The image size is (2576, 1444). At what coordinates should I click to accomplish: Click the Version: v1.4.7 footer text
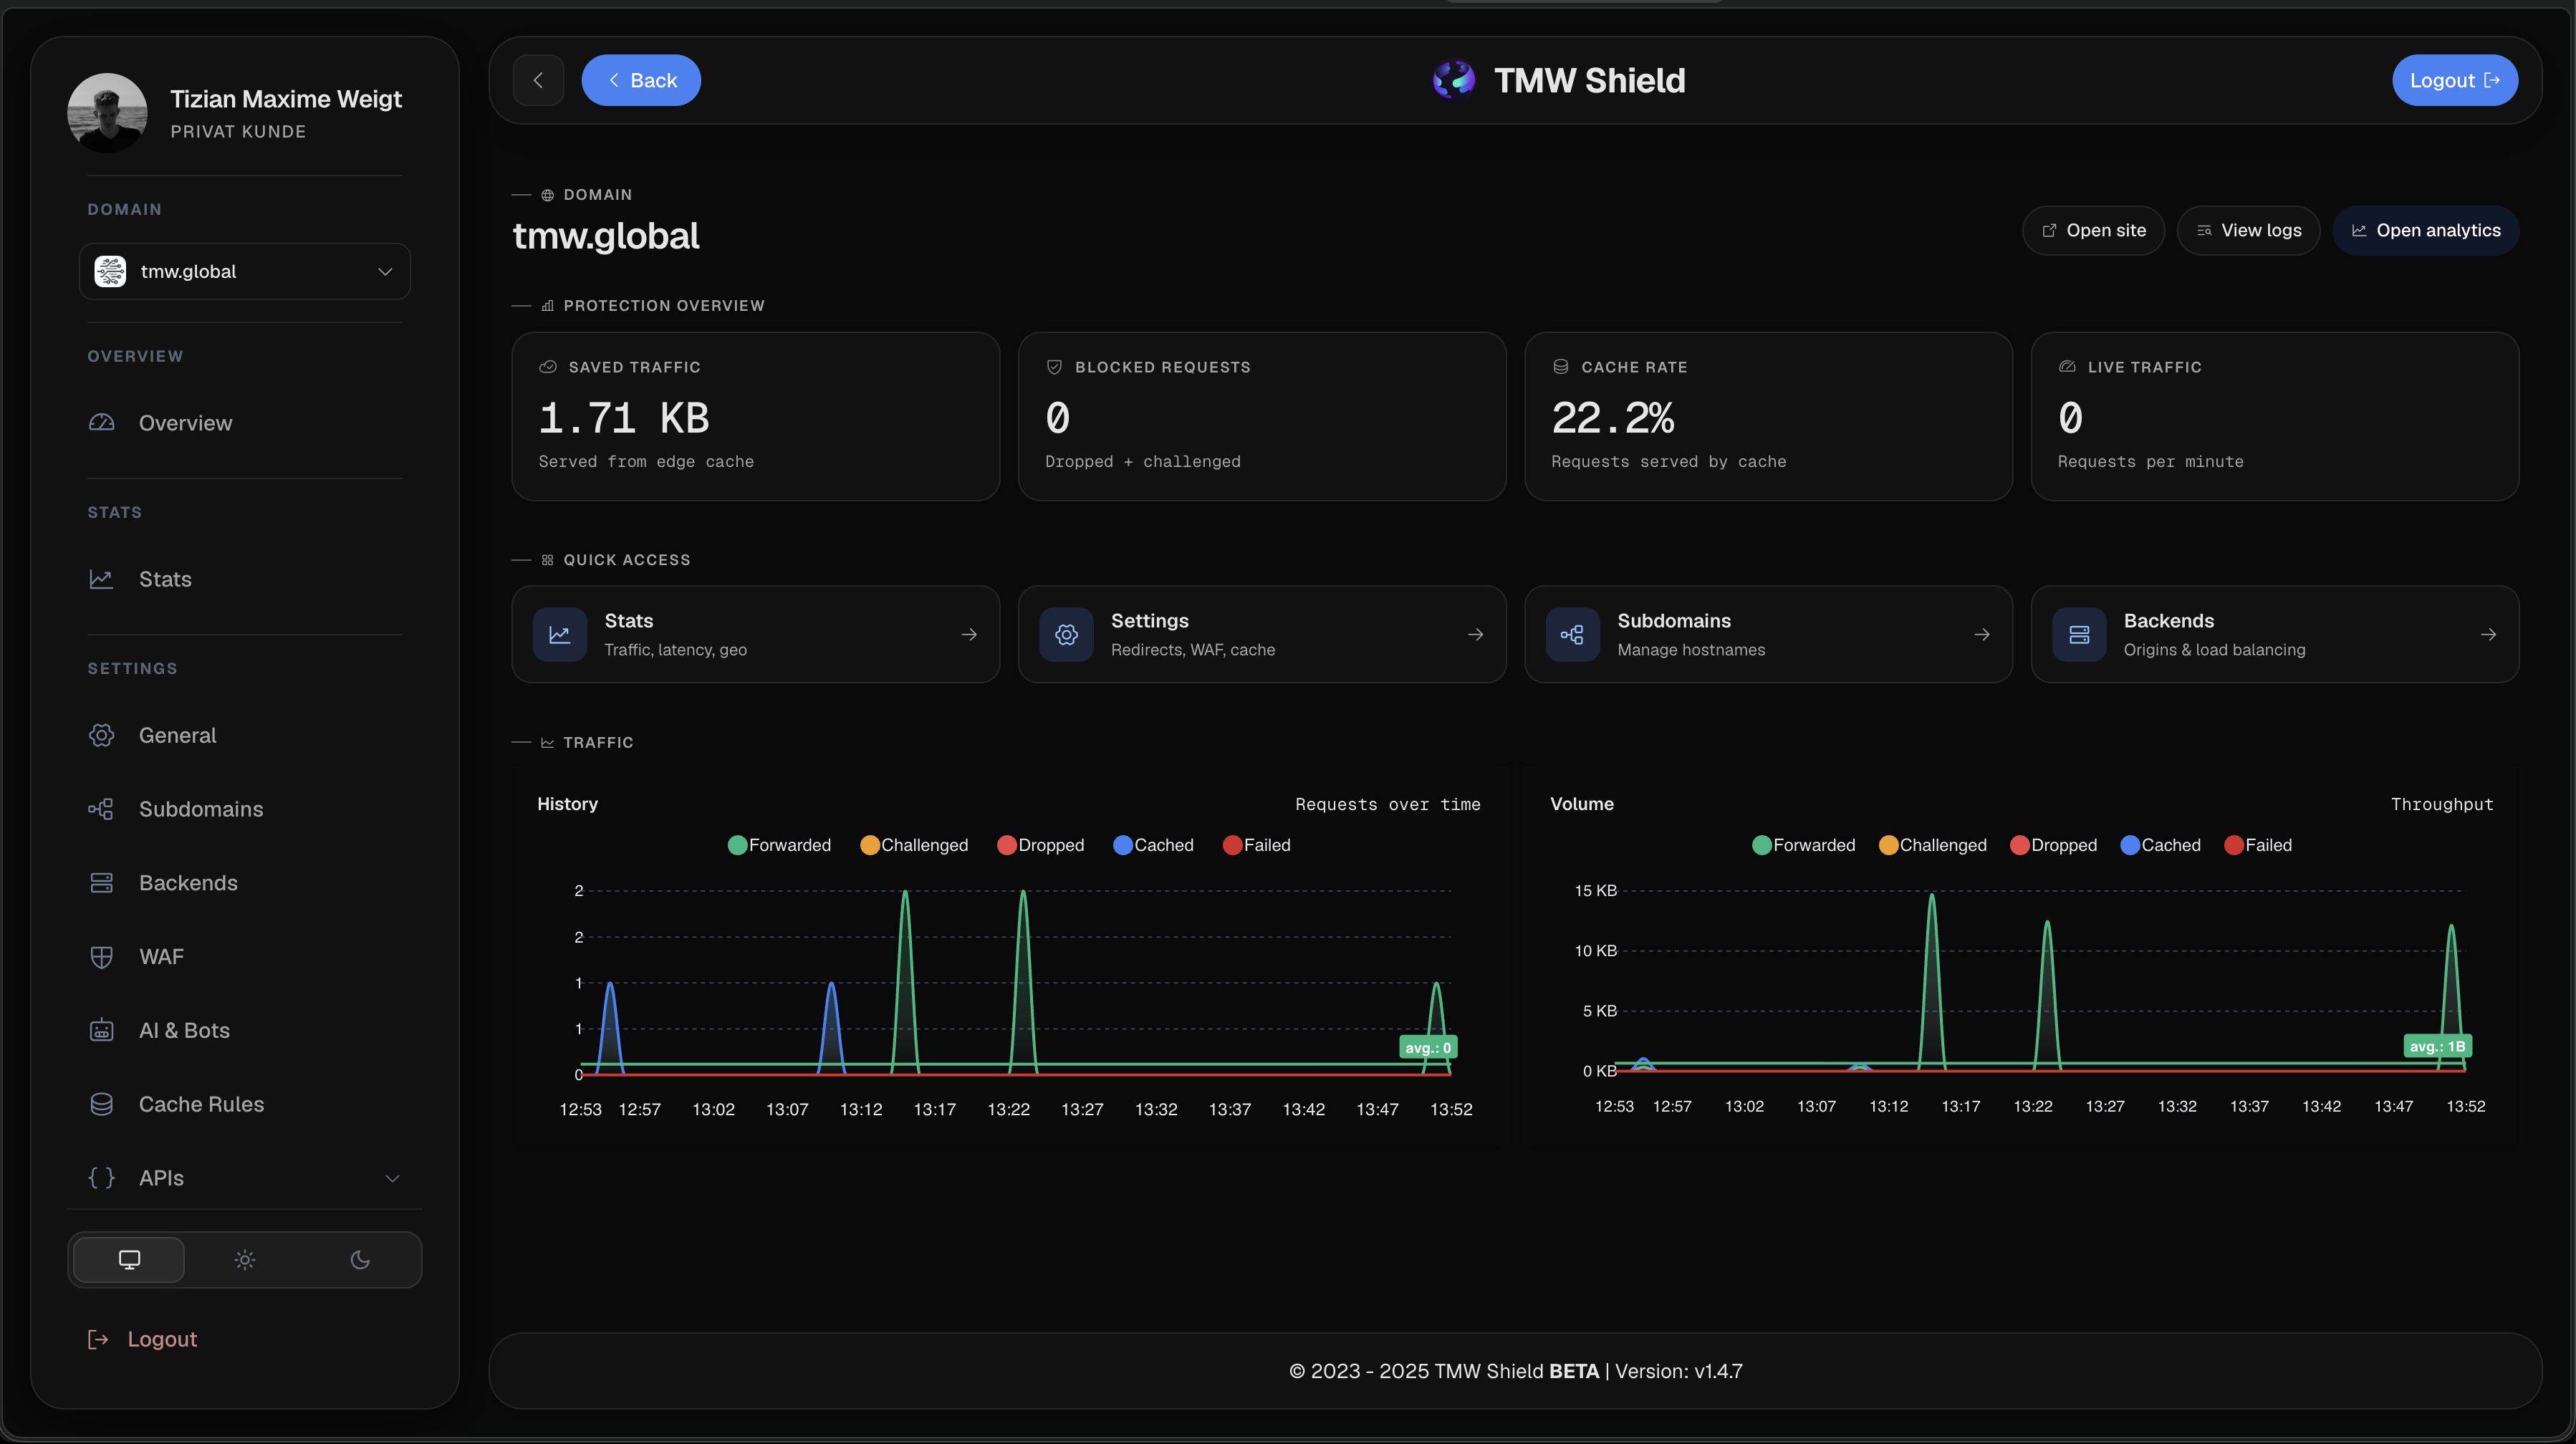tap(1679, 1371)
